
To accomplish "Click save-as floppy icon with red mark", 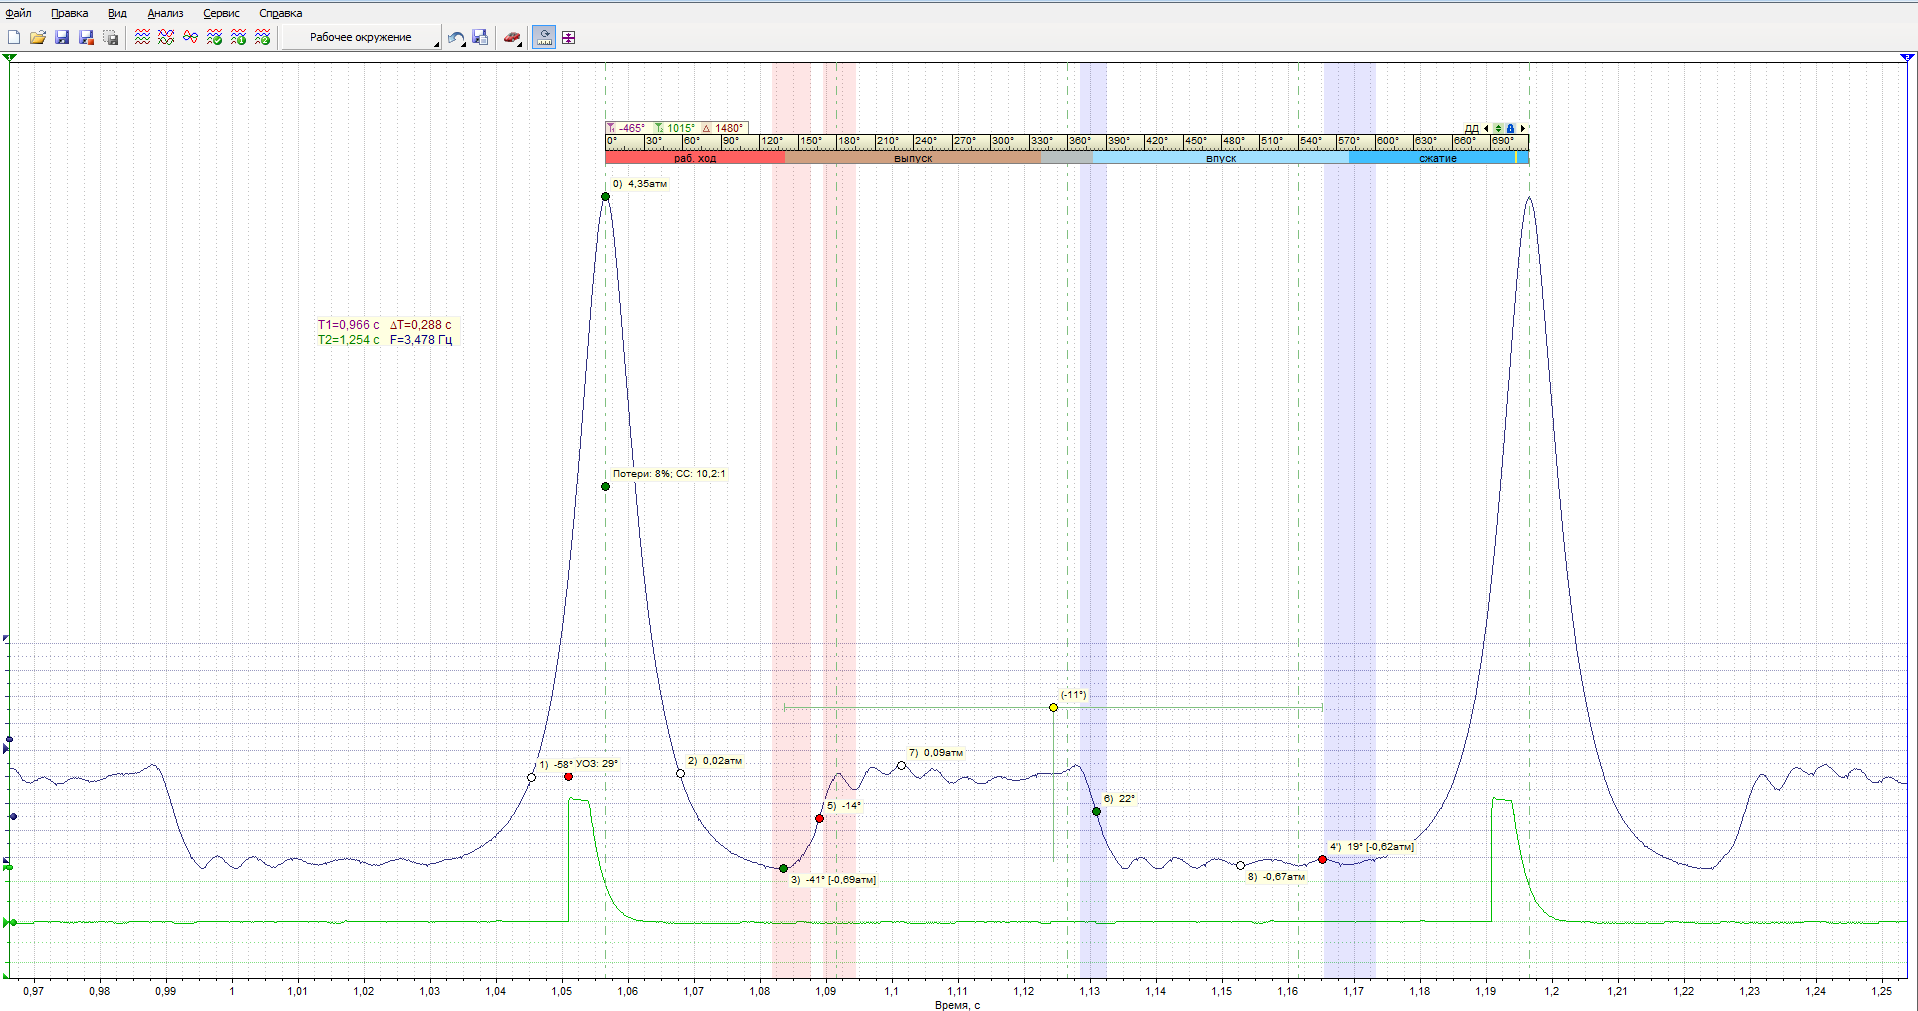I will [86, 37].
